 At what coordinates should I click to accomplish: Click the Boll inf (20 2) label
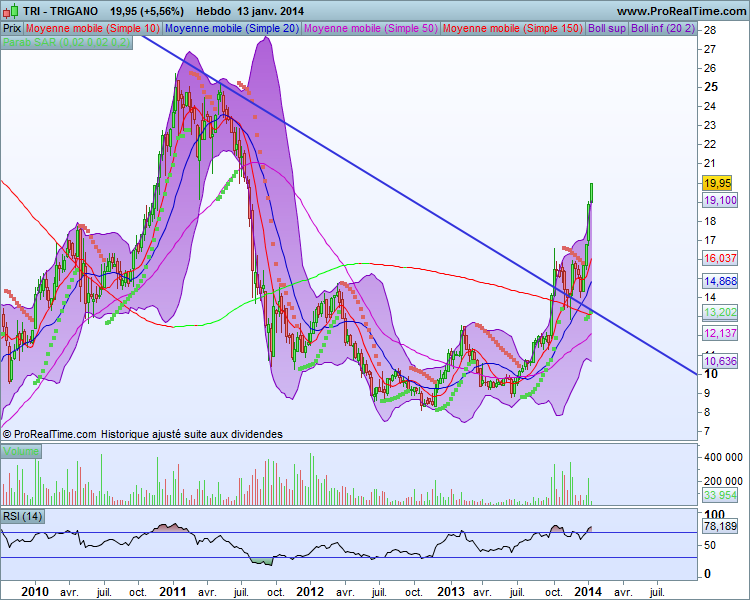pyautogui.click(x=662, y=28)
